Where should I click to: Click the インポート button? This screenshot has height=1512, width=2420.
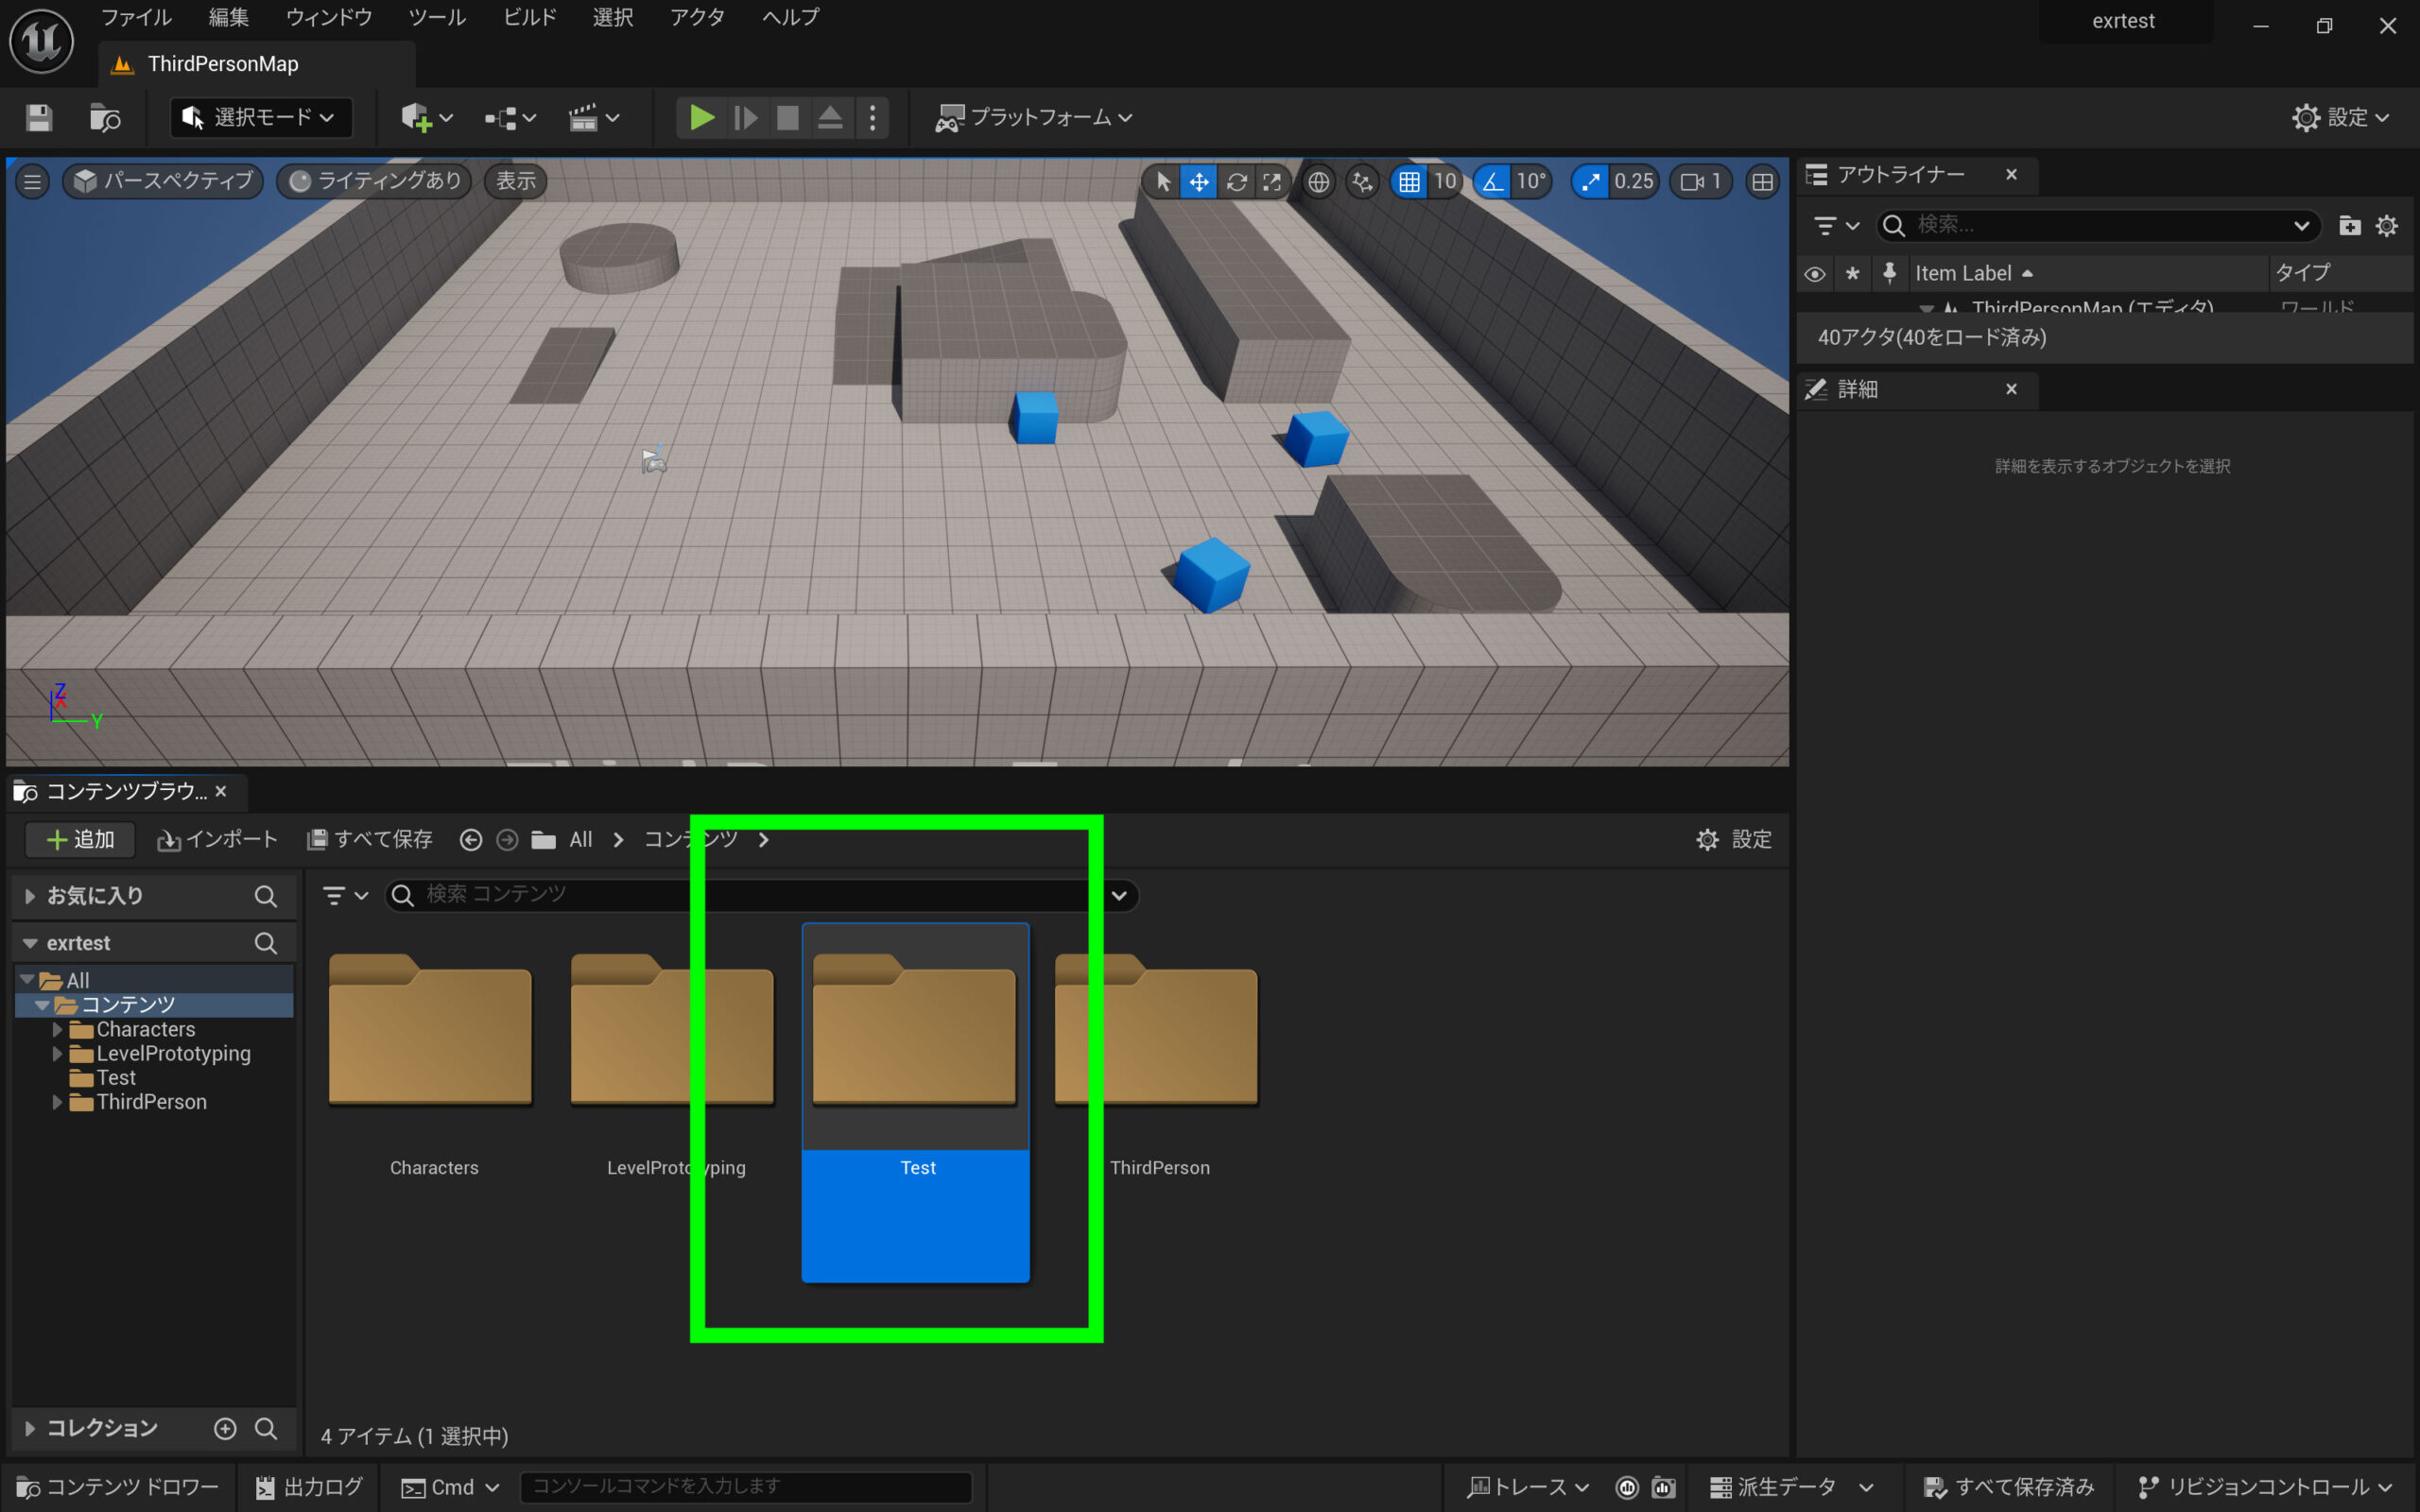217,839
